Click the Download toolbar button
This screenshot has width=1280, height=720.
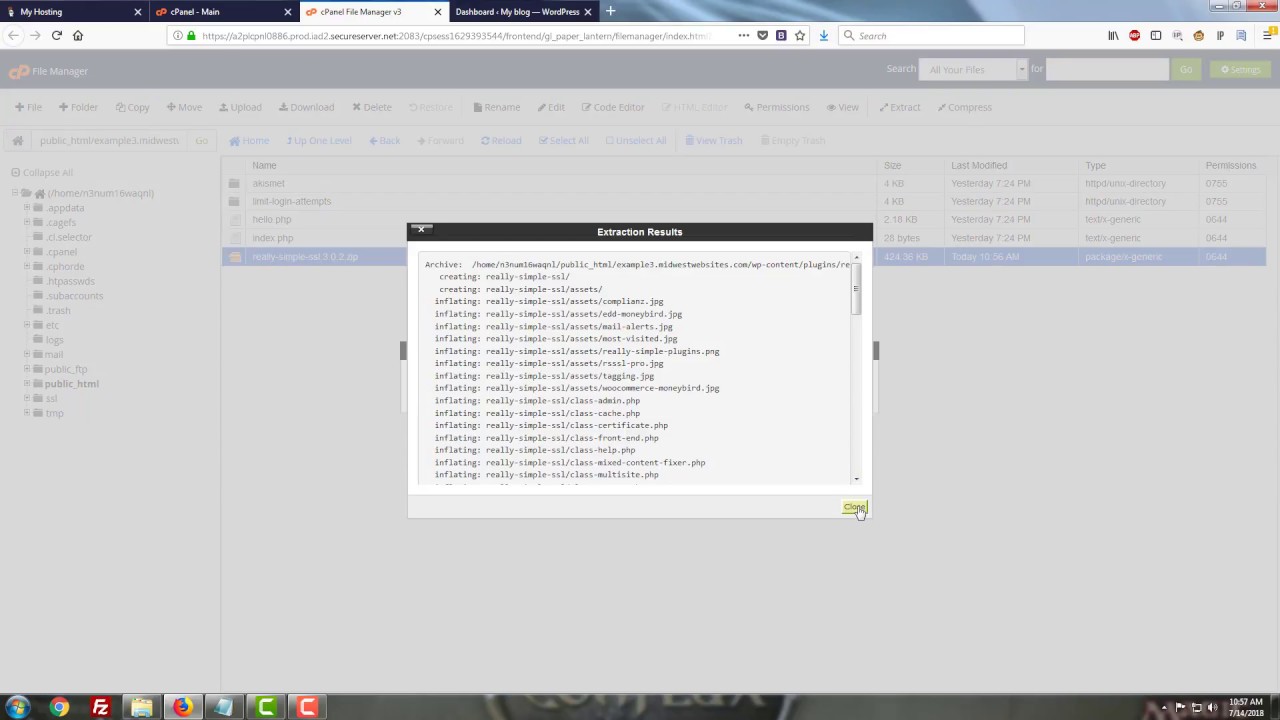(306, 107)
